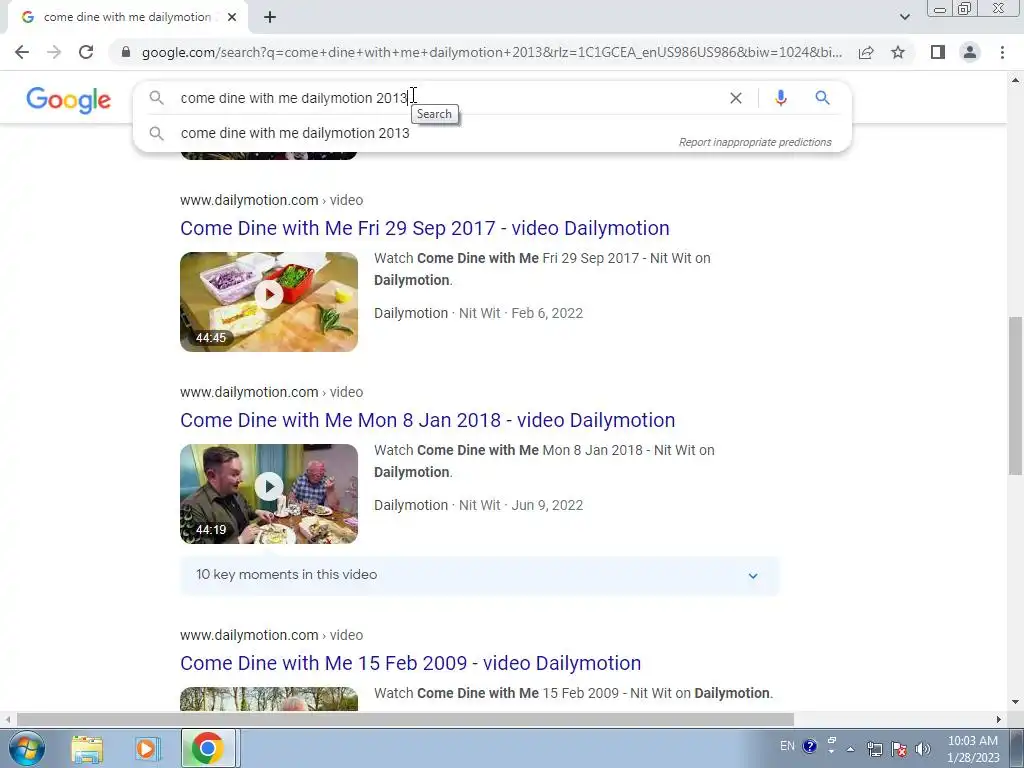Open the volume speaker tray icon
The width and height of the screenshot is (1024, 768).
(x=922, y=750)
